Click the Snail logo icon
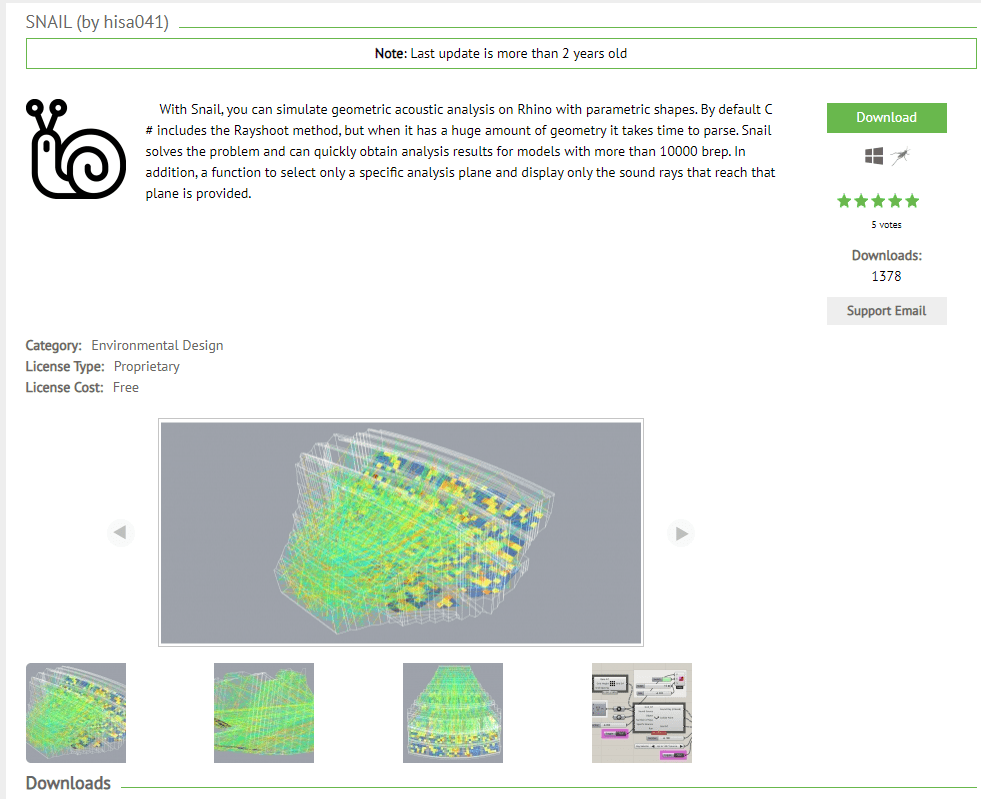 tap(76, 149)
